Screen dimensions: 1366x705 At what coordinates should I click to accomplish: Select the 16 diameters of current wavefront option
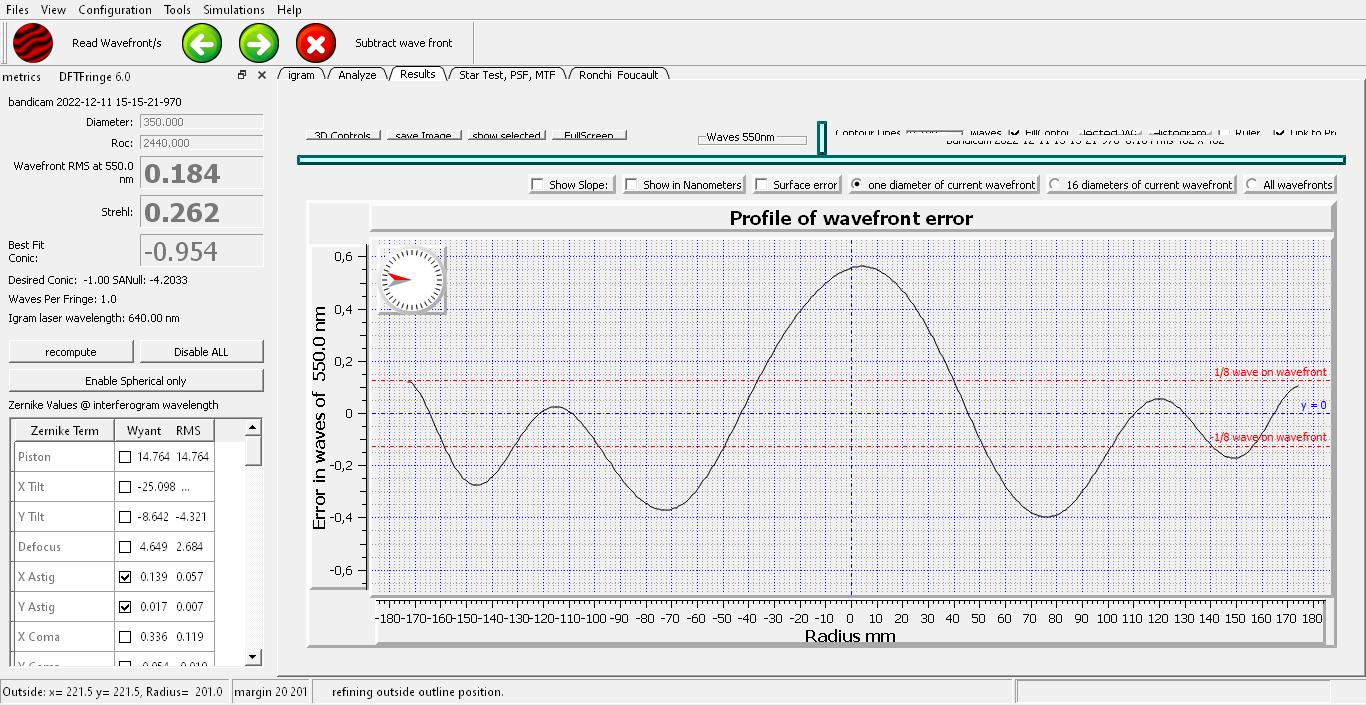[1055, 185]
